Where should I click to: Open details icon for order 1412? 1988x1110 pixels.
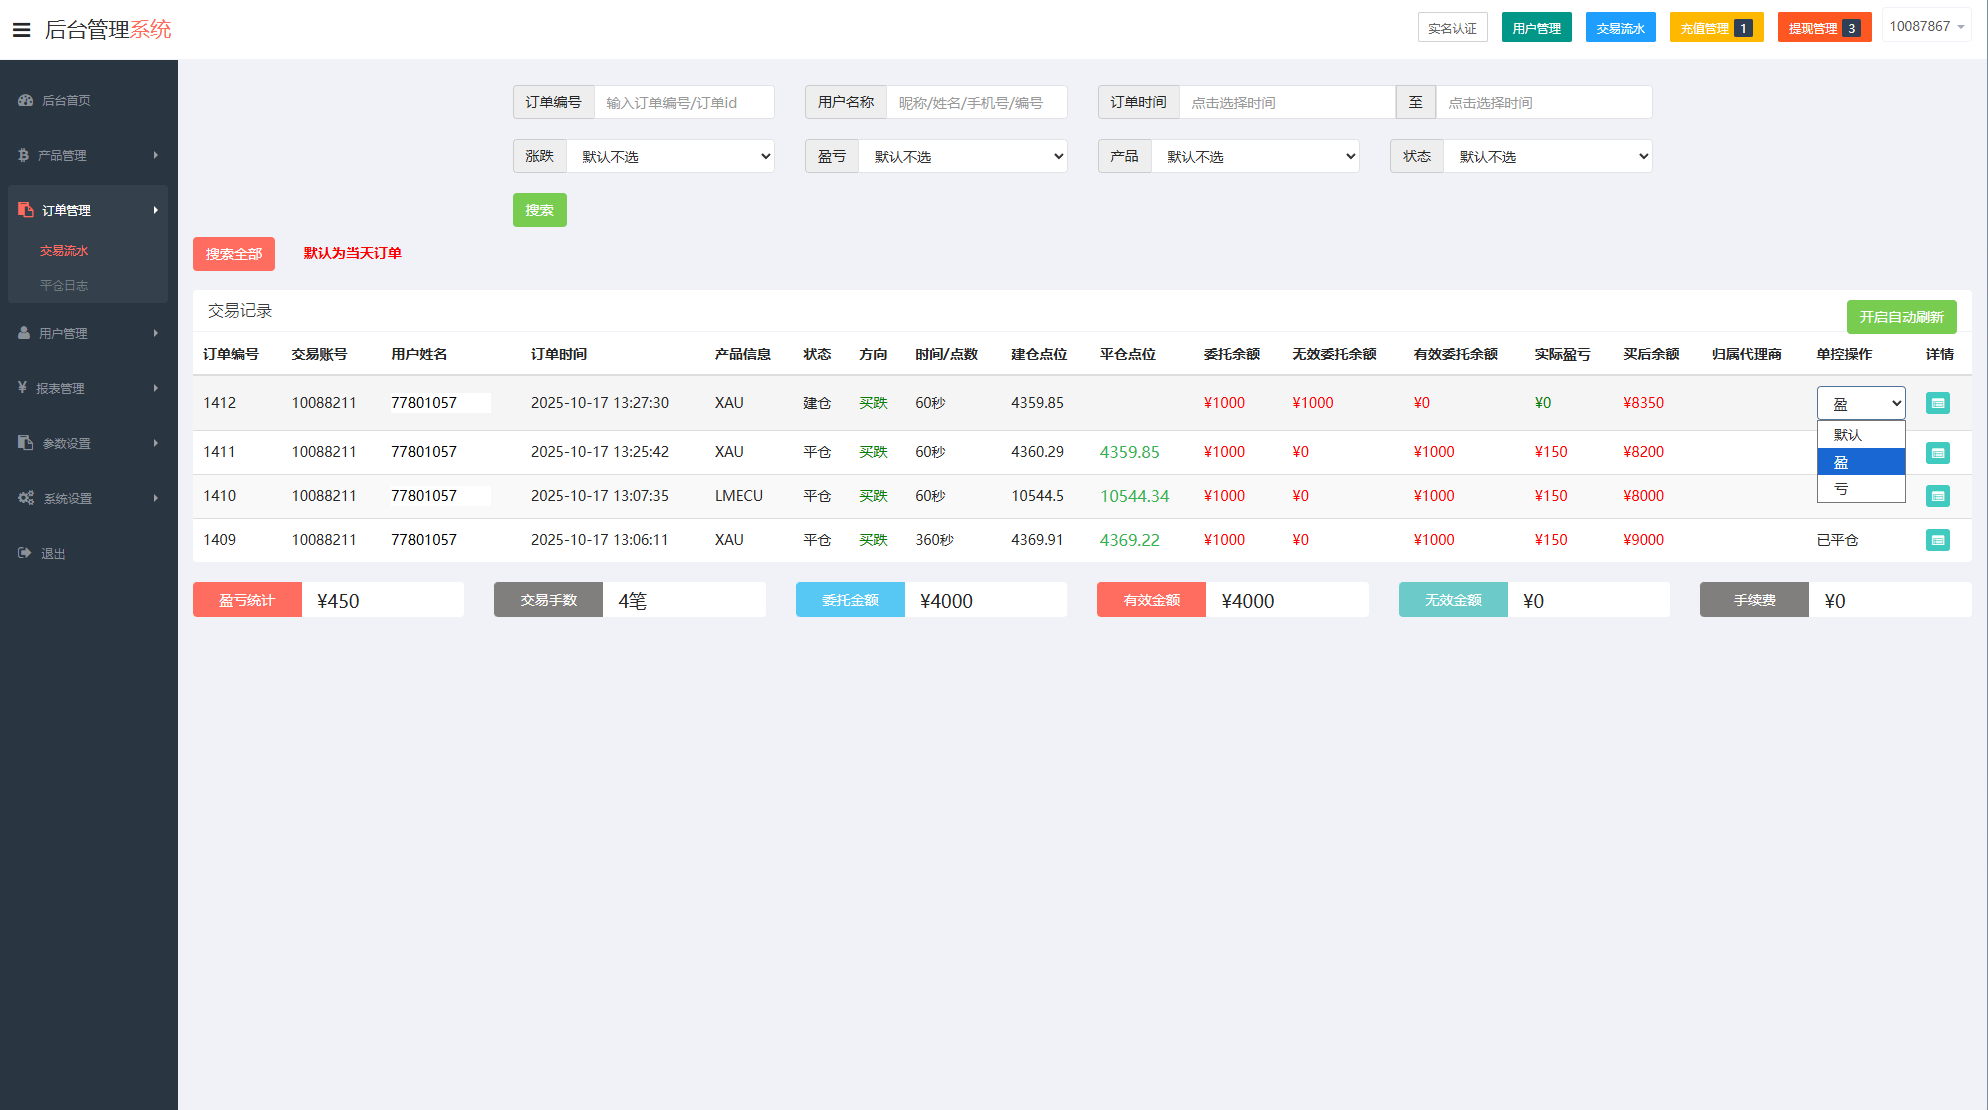pos(1937,403)
